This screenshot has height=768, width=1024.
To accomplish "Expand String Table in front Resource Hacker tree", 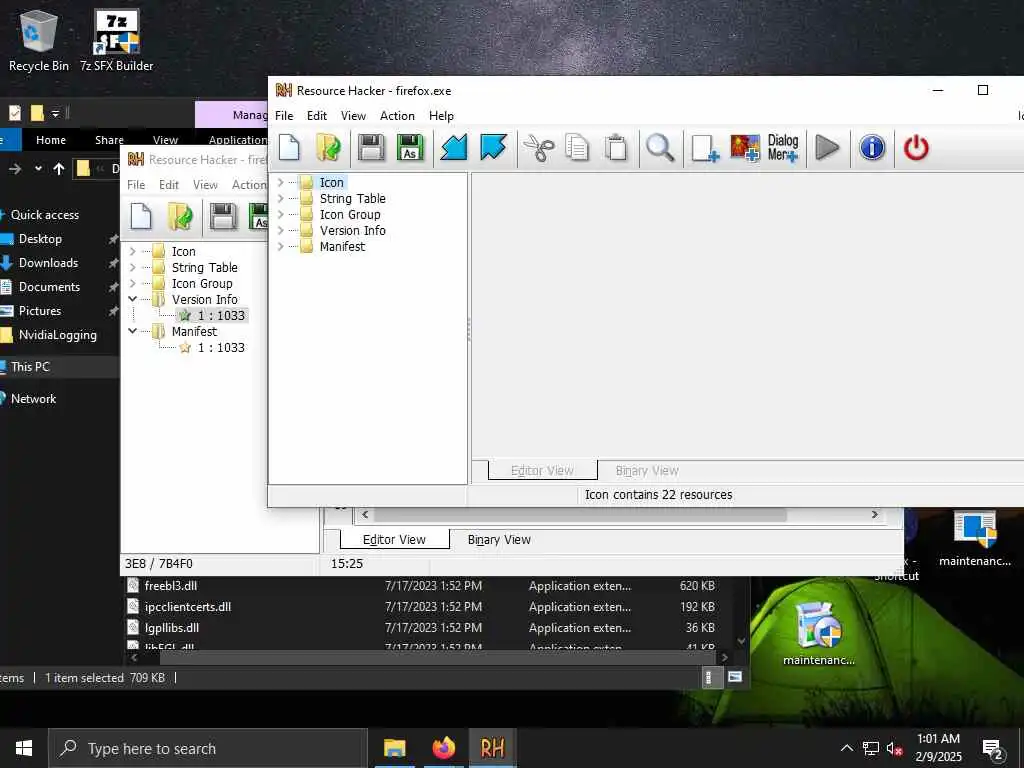I will tap(281, 198).
